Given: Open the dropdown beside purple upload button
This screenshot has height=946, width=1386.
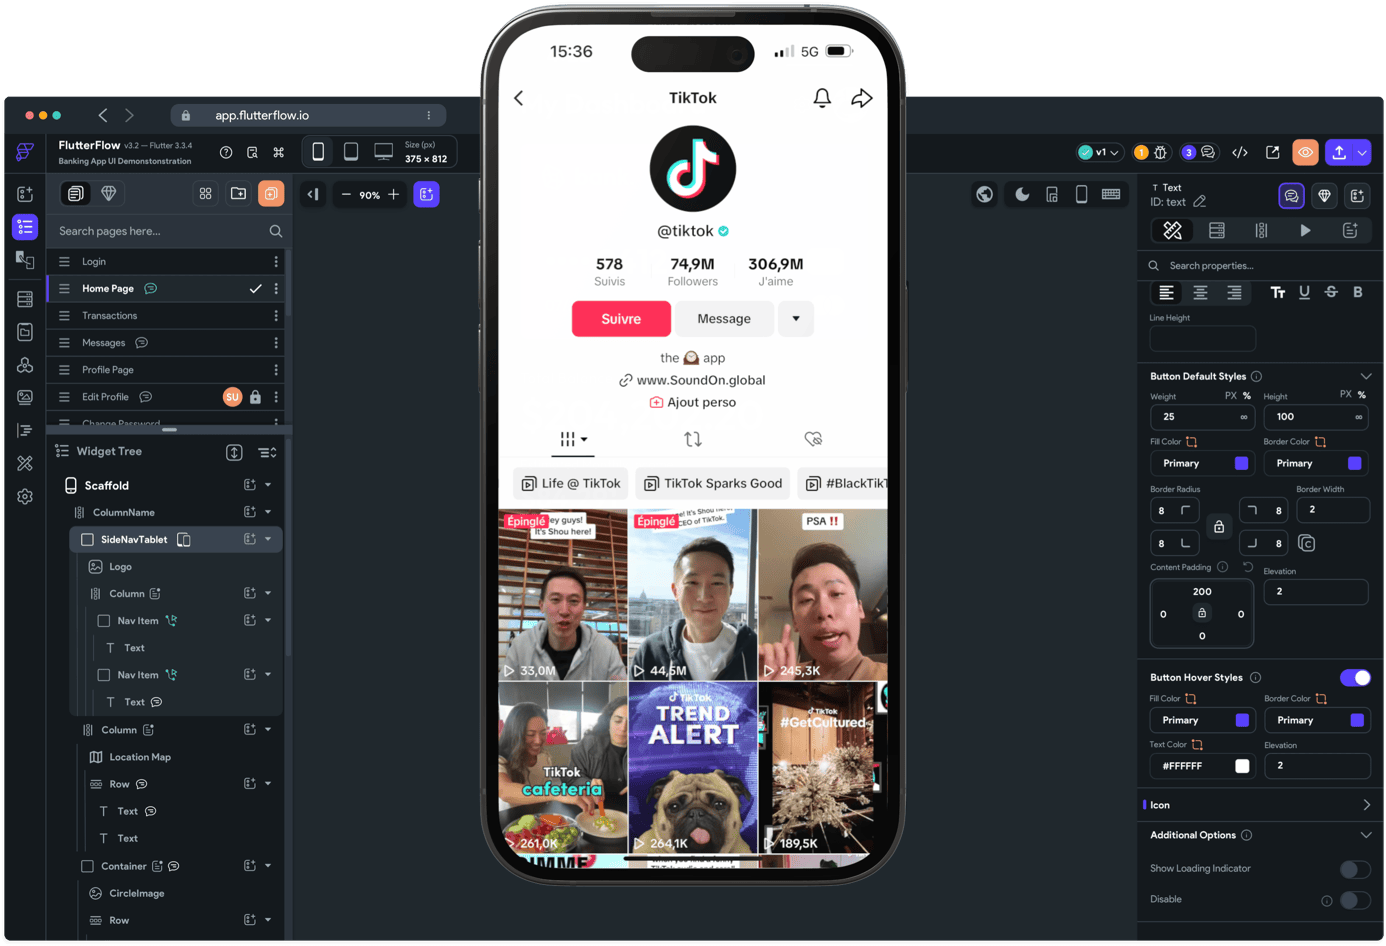Looking at the screenshot, I should [1362, 152].
